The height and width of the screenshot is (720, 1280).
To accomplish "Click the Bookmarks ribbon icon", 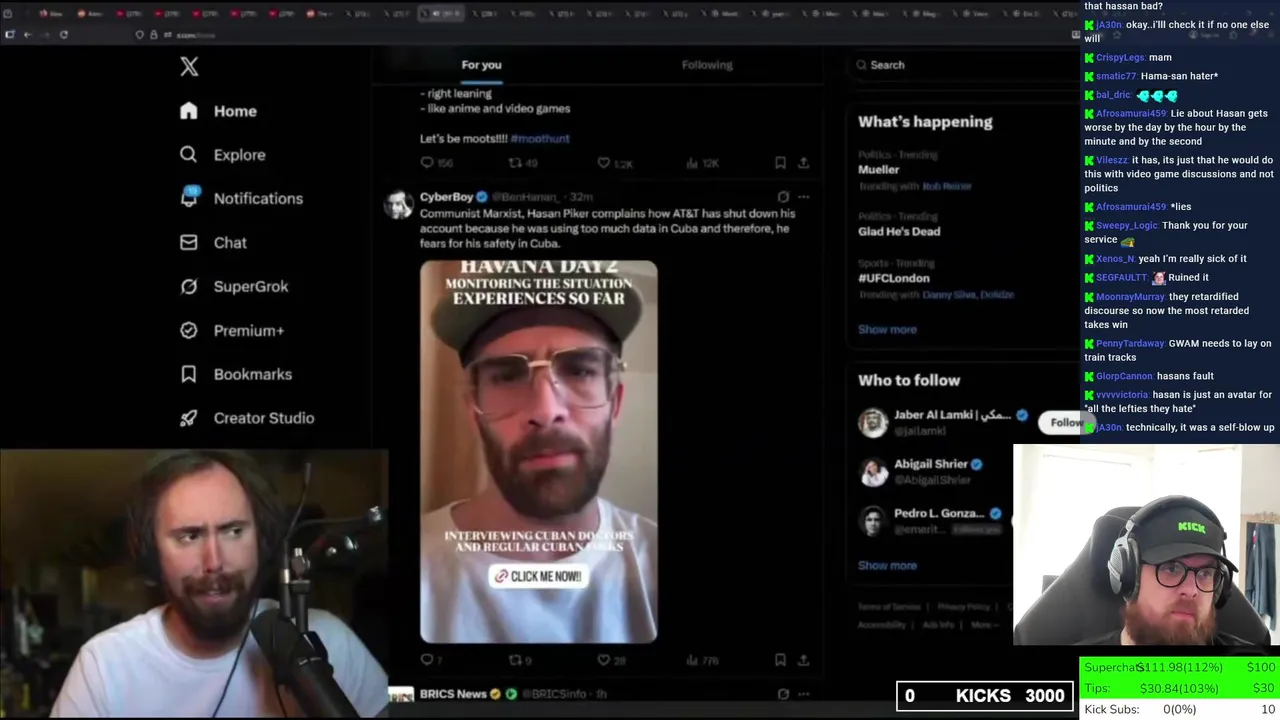I will click(189, 374).
